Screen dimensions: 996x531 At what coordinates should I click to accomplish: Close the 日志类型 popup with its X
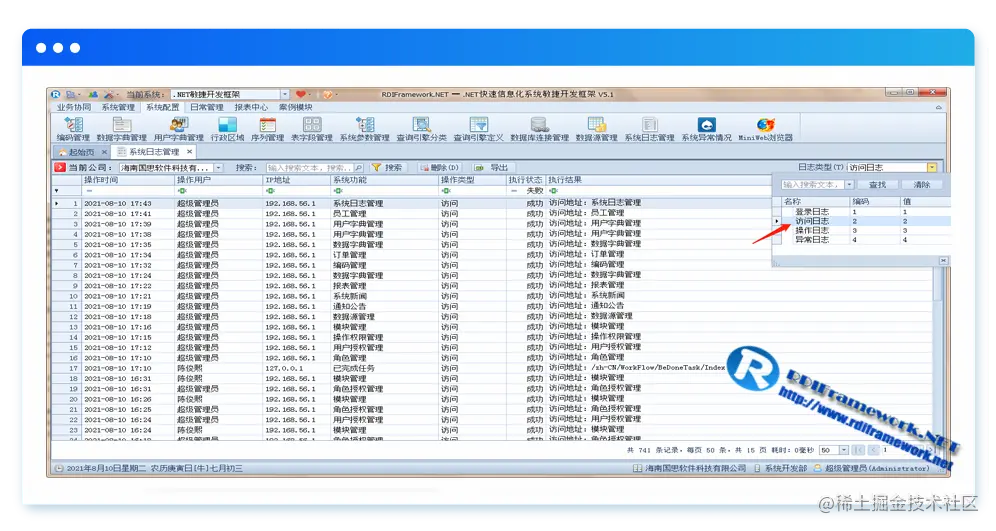point(943,260)
